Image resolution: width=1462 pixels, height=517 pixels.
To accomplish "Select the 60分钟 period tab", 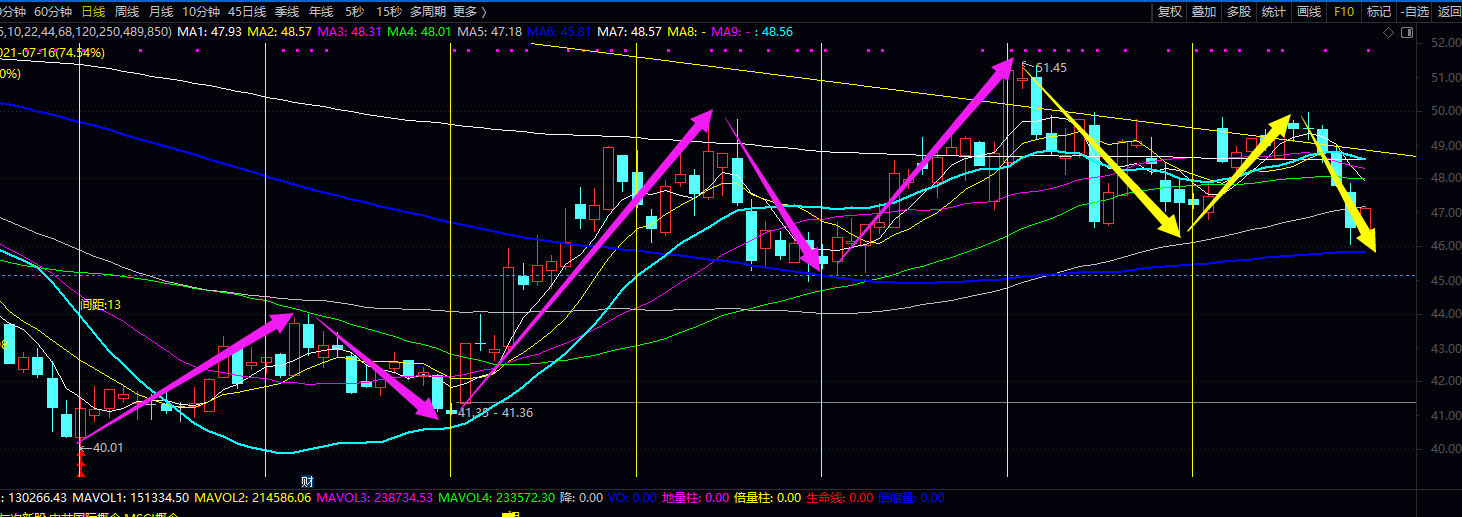I will [52, 12].
